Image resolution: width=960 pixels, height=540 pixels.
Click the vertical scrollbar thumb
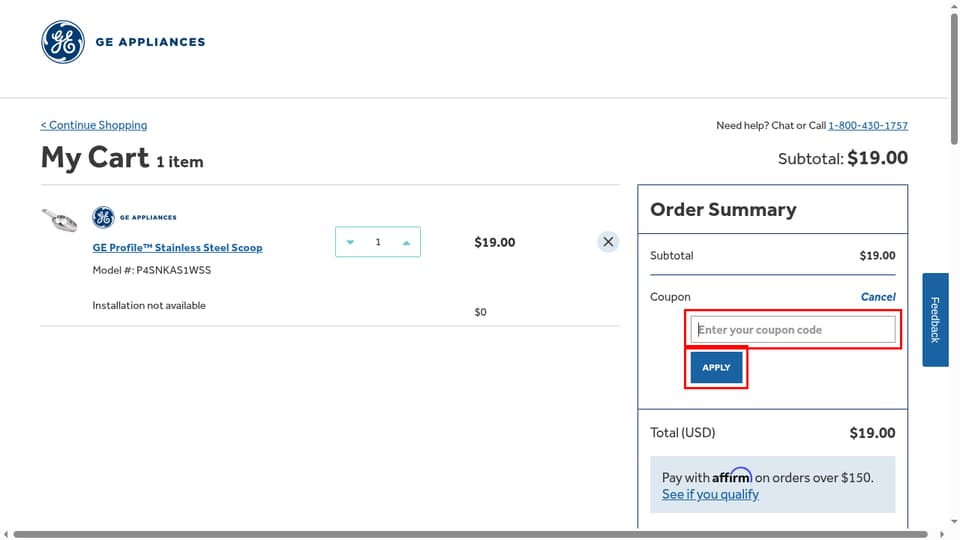954,78
